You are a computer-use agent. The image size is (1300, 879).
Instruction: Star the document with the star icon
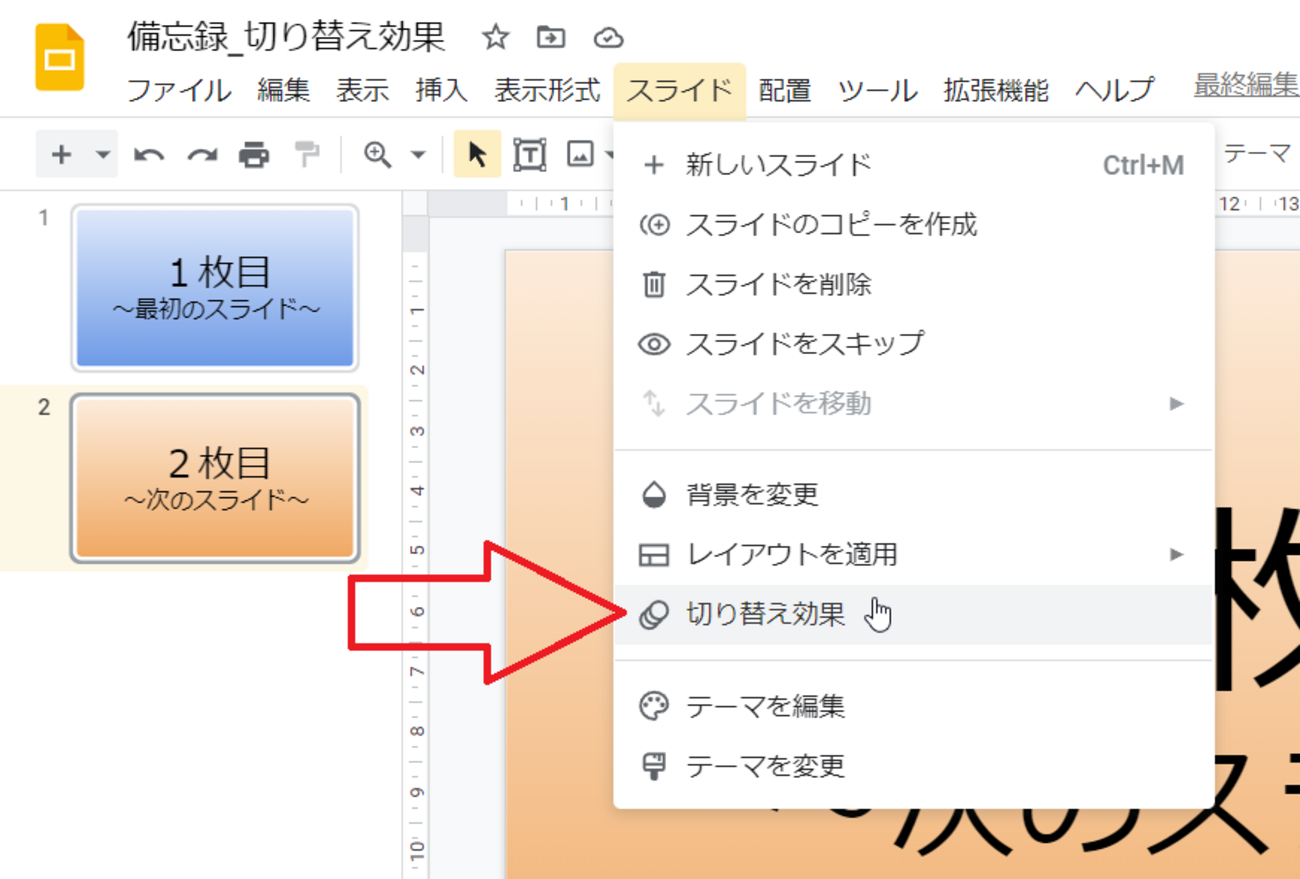[x=495, y=38]
